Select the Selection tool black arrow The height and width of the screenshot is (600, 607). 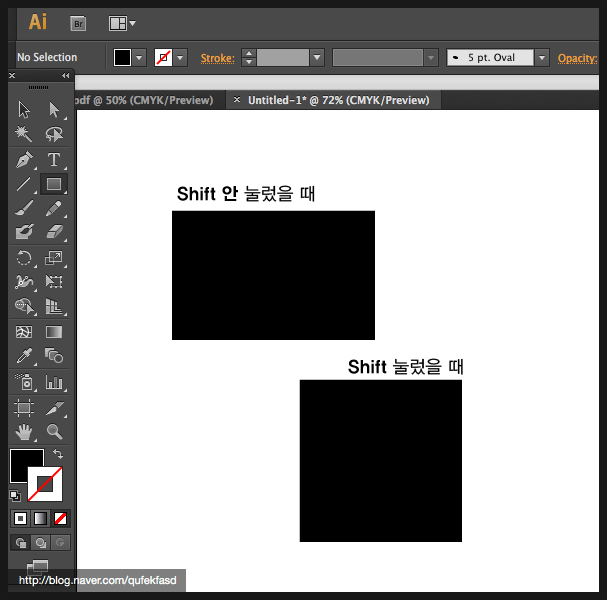(24, 110)
